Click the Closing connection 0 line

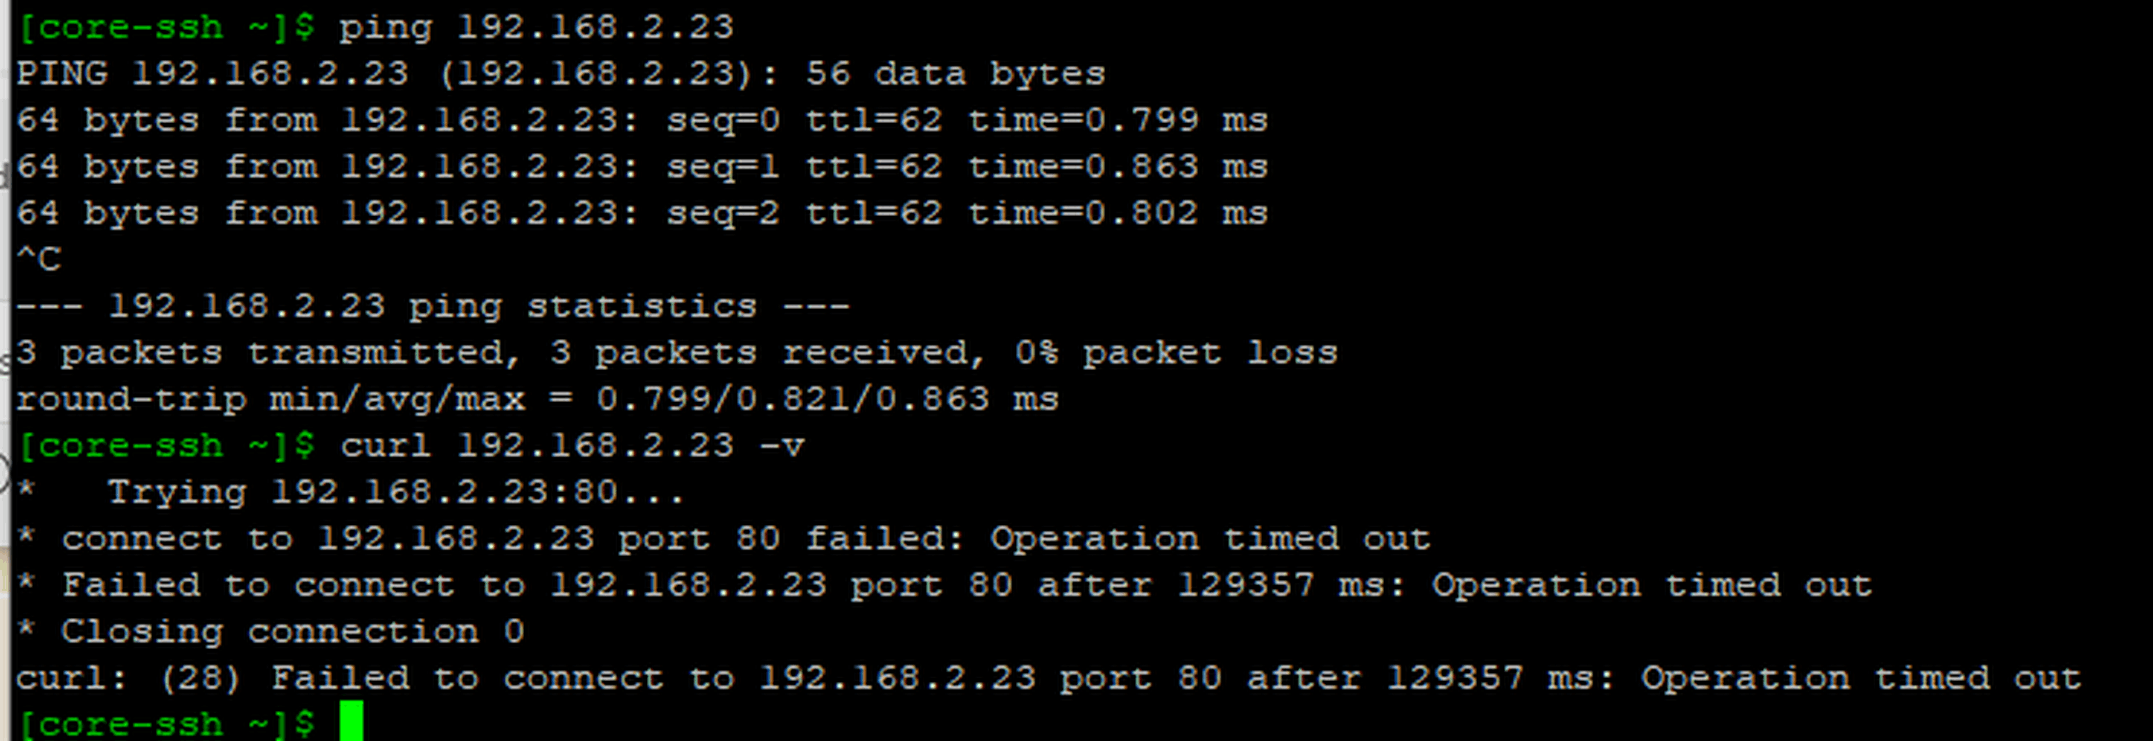[270, 631]
